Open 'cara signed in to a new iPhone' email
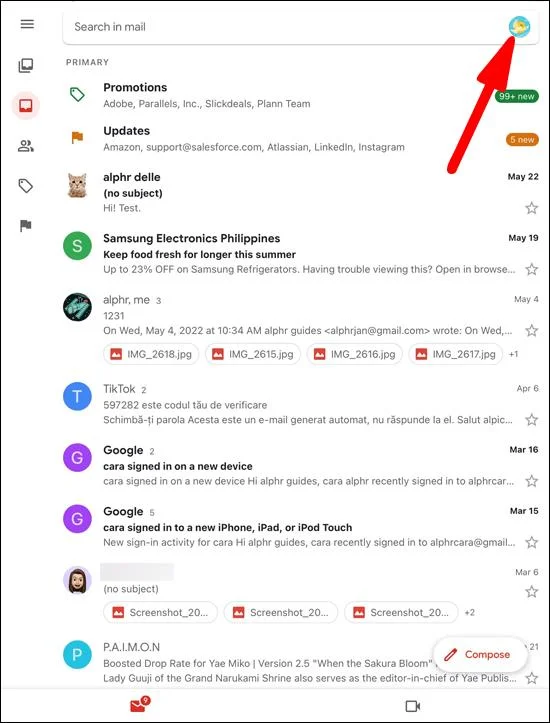 click(301, 527)
